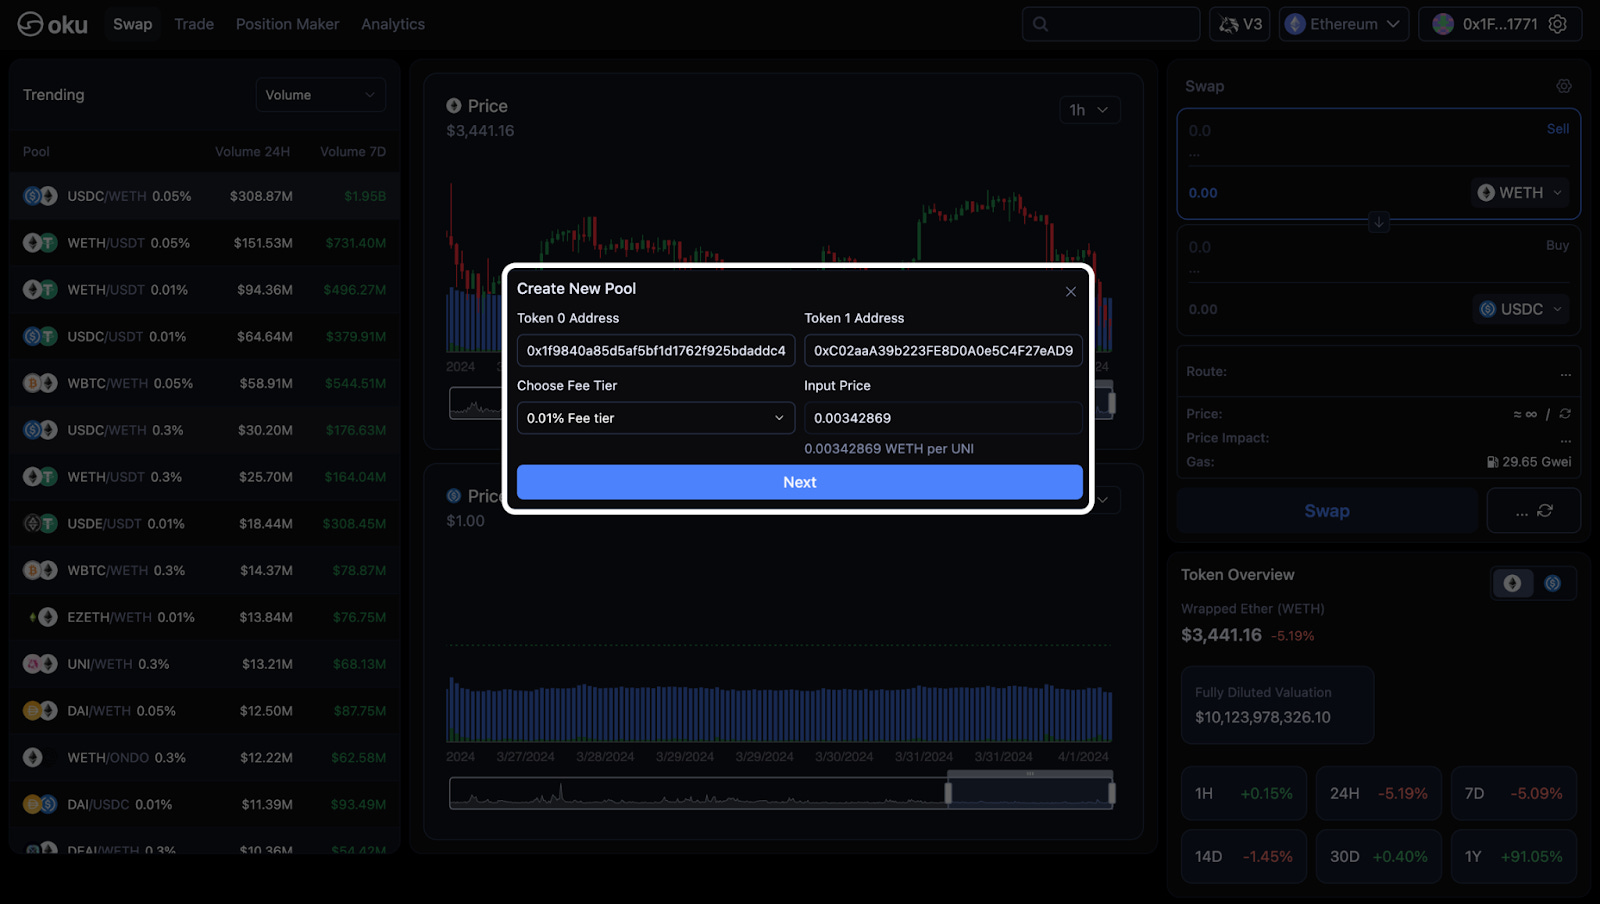Open Swap settings via the gear icon
This screenshot has width=1600, height=904.
point(1562,86)
